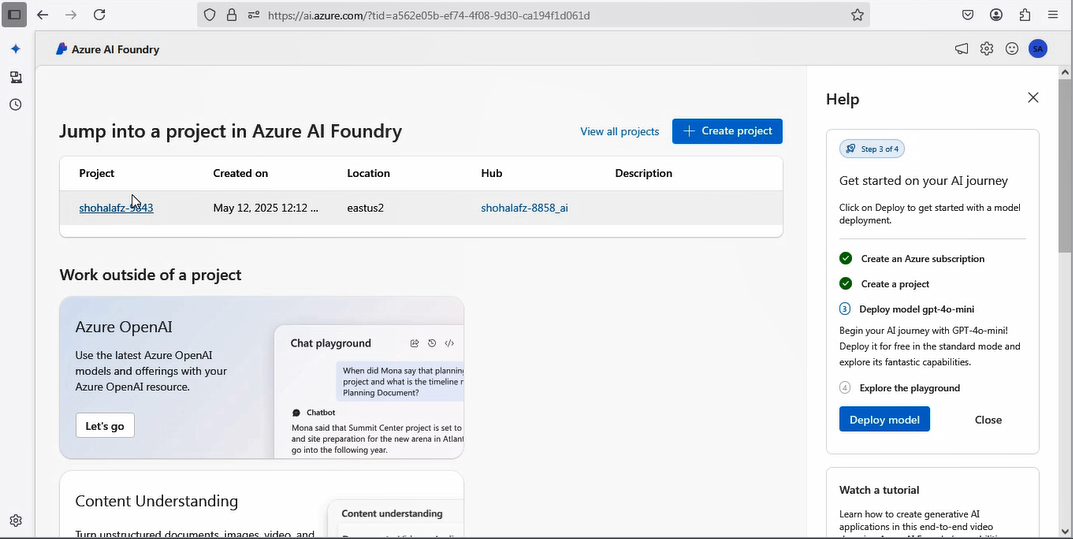This screenshot has height=539, width=1073.
Task: Open the Pocket save icon
Action: click(968, 14)
